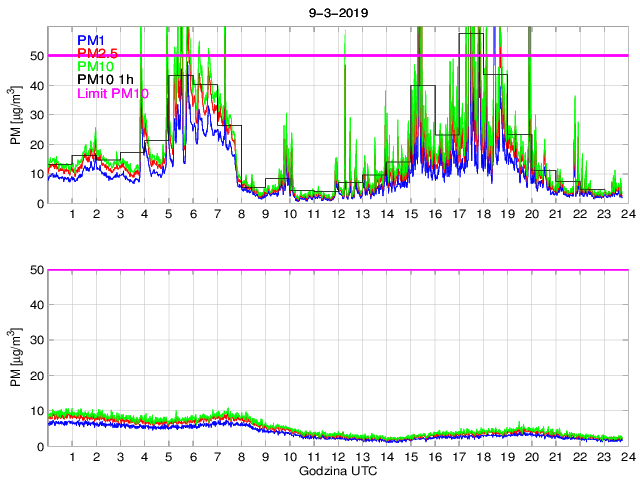Click the PM1 legend label
This screenshot has width=640, height=480.
[x=93, y=41]
